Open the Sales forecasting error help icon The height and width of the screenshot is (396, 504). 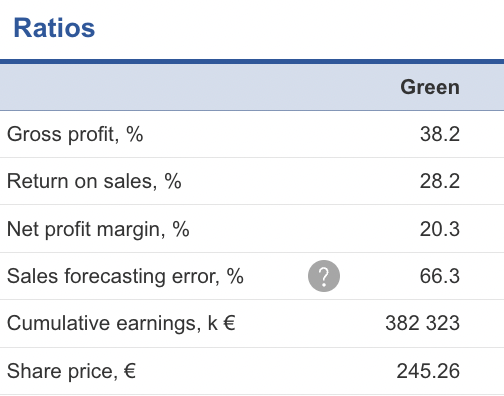click(324, 276)
